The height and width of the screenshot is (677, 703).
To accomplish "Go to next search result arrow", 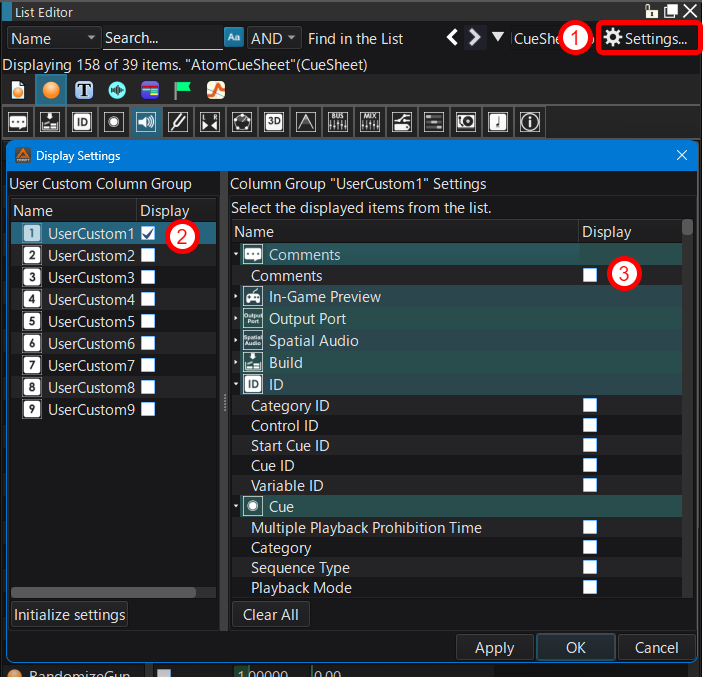I will click(x=475, y=37).
